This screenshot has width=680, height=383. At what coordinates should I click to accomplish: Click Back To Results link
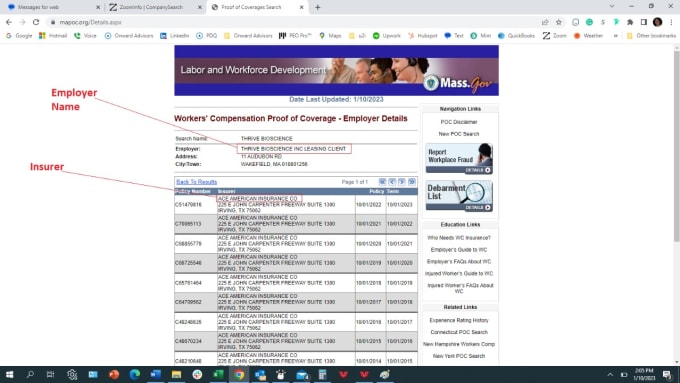[196, 182]
